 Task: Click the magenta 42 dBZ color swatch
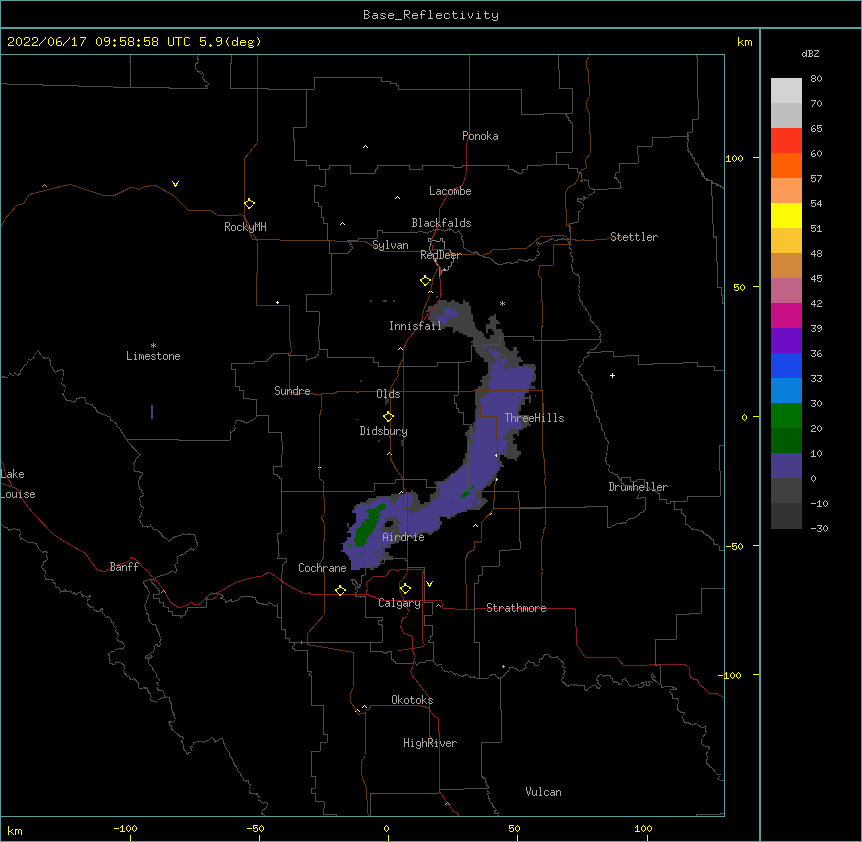786,315
